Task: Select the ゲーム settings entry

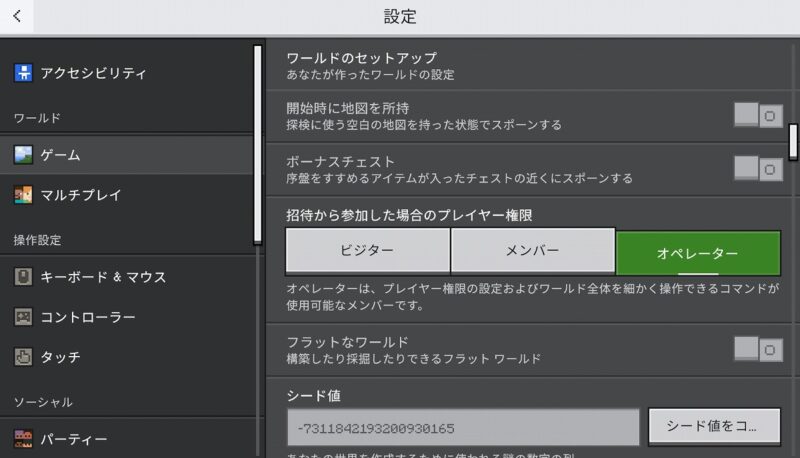Action: (x=127, y=155)
